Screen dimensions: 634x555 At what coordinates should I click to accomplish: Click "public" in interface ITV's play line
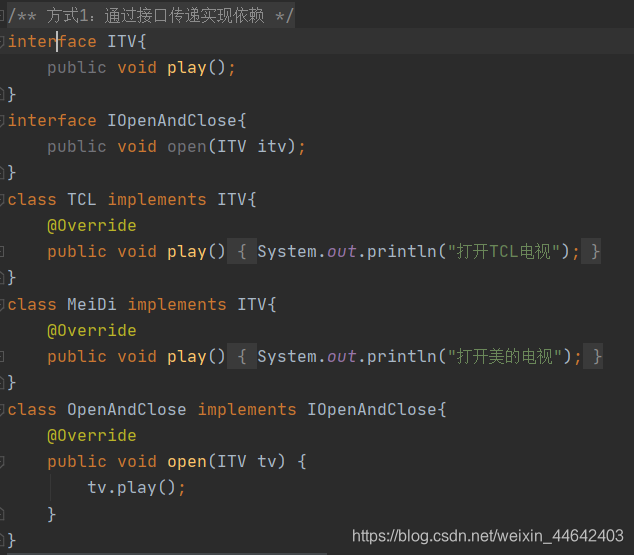pos(77,68)
